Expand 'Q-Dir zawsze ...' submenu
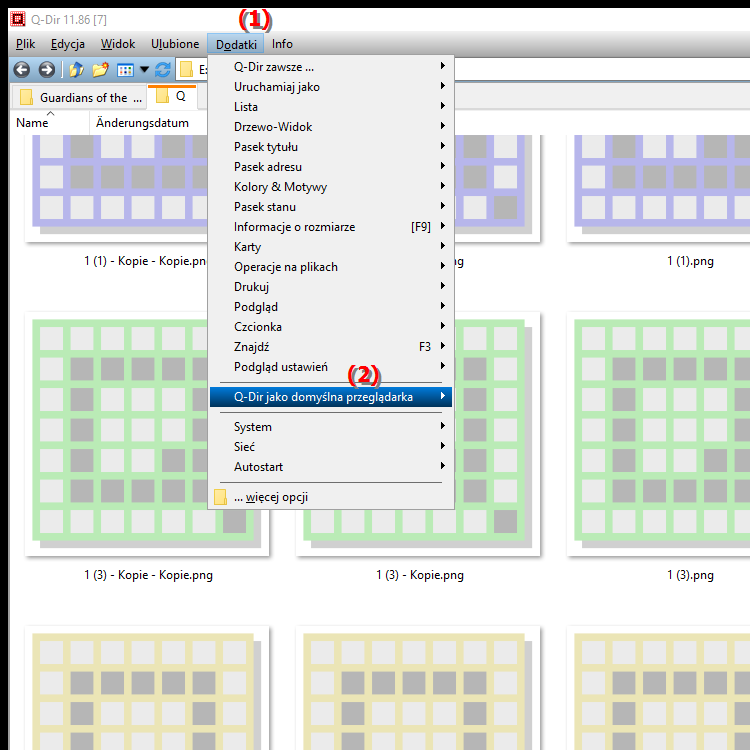Image resolution: width=750 pixels, height=750 pixels. point(331,67)
